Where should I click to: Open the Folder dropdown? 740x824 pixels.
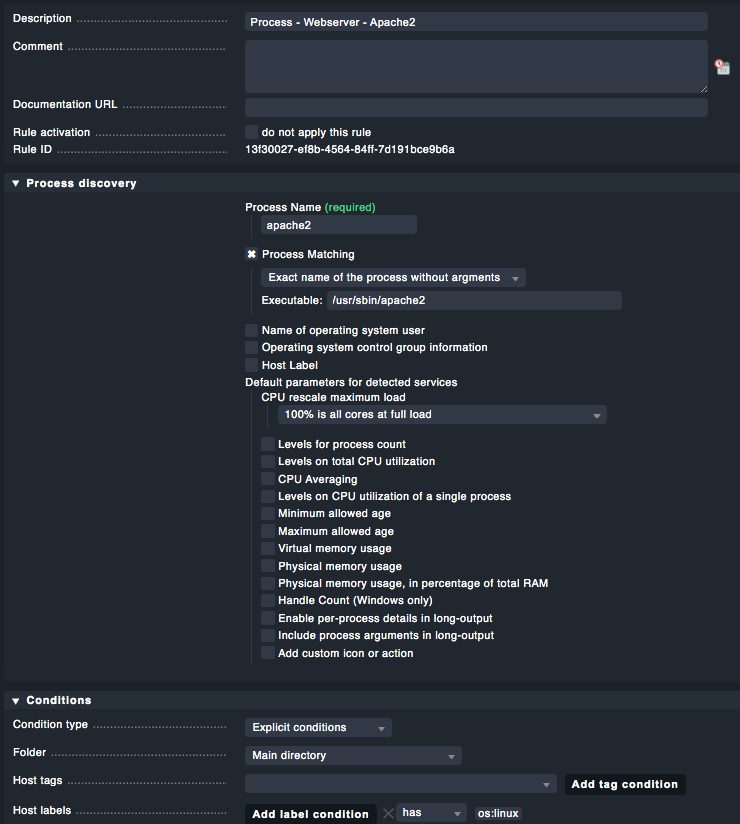(x=353, y=755)
